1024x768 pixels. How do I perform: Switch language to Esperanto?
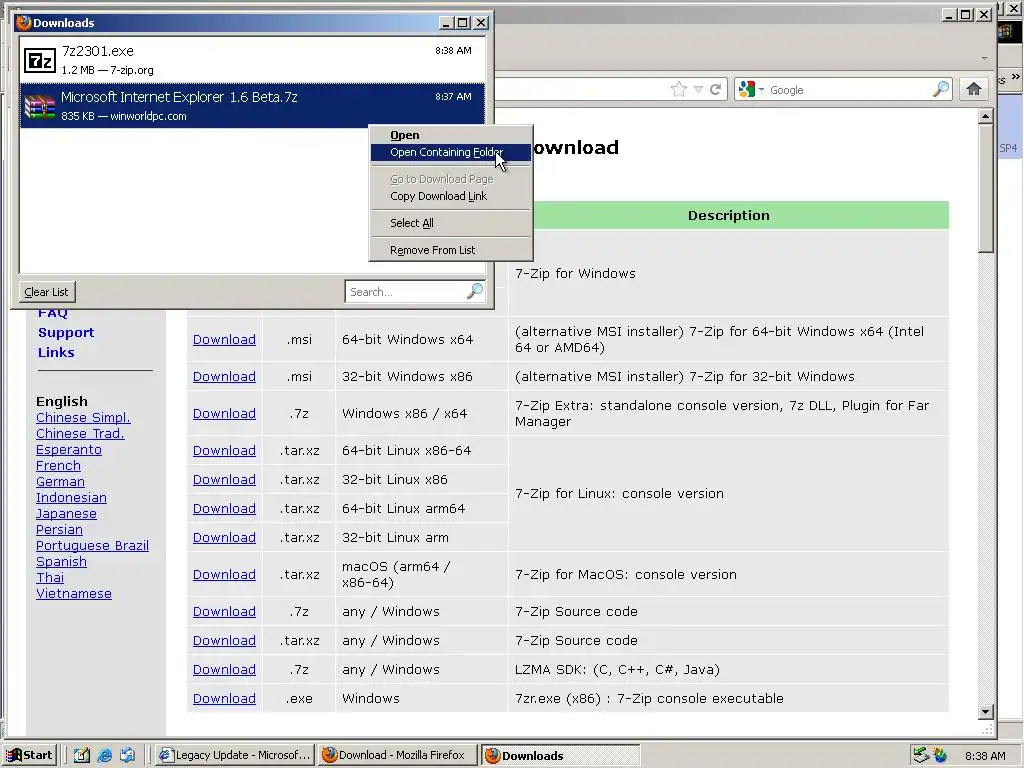(x=69, y=449)
